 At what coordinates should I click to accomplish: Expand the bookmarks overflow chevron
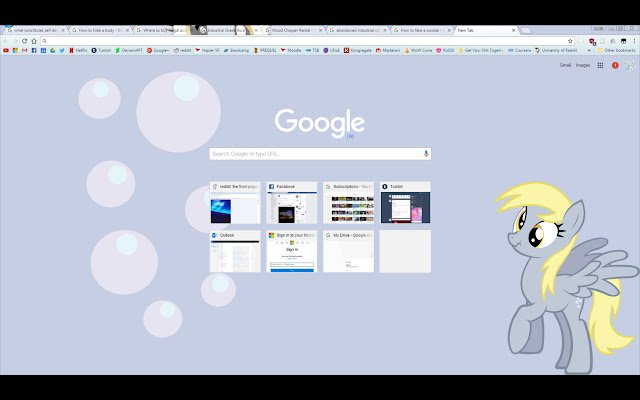click(589, 51)
